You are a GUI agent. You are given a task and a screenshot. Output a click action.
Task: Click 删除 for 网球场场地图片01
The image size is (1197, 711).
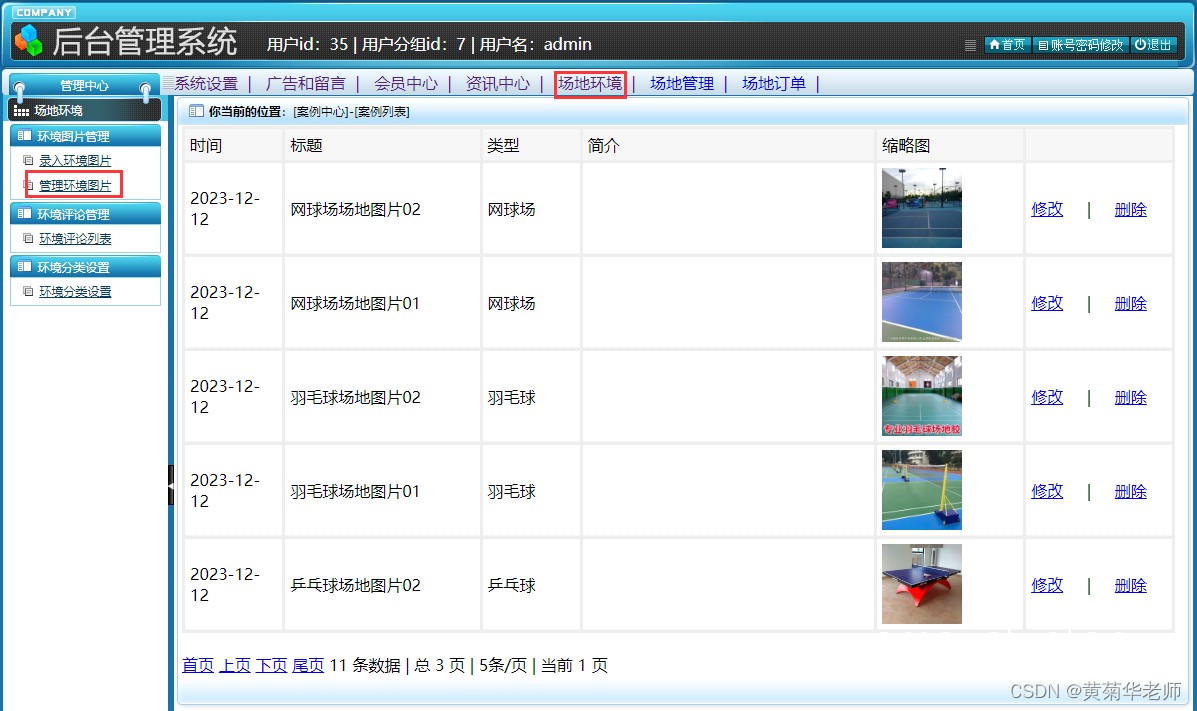click(x=1131, y=303)
